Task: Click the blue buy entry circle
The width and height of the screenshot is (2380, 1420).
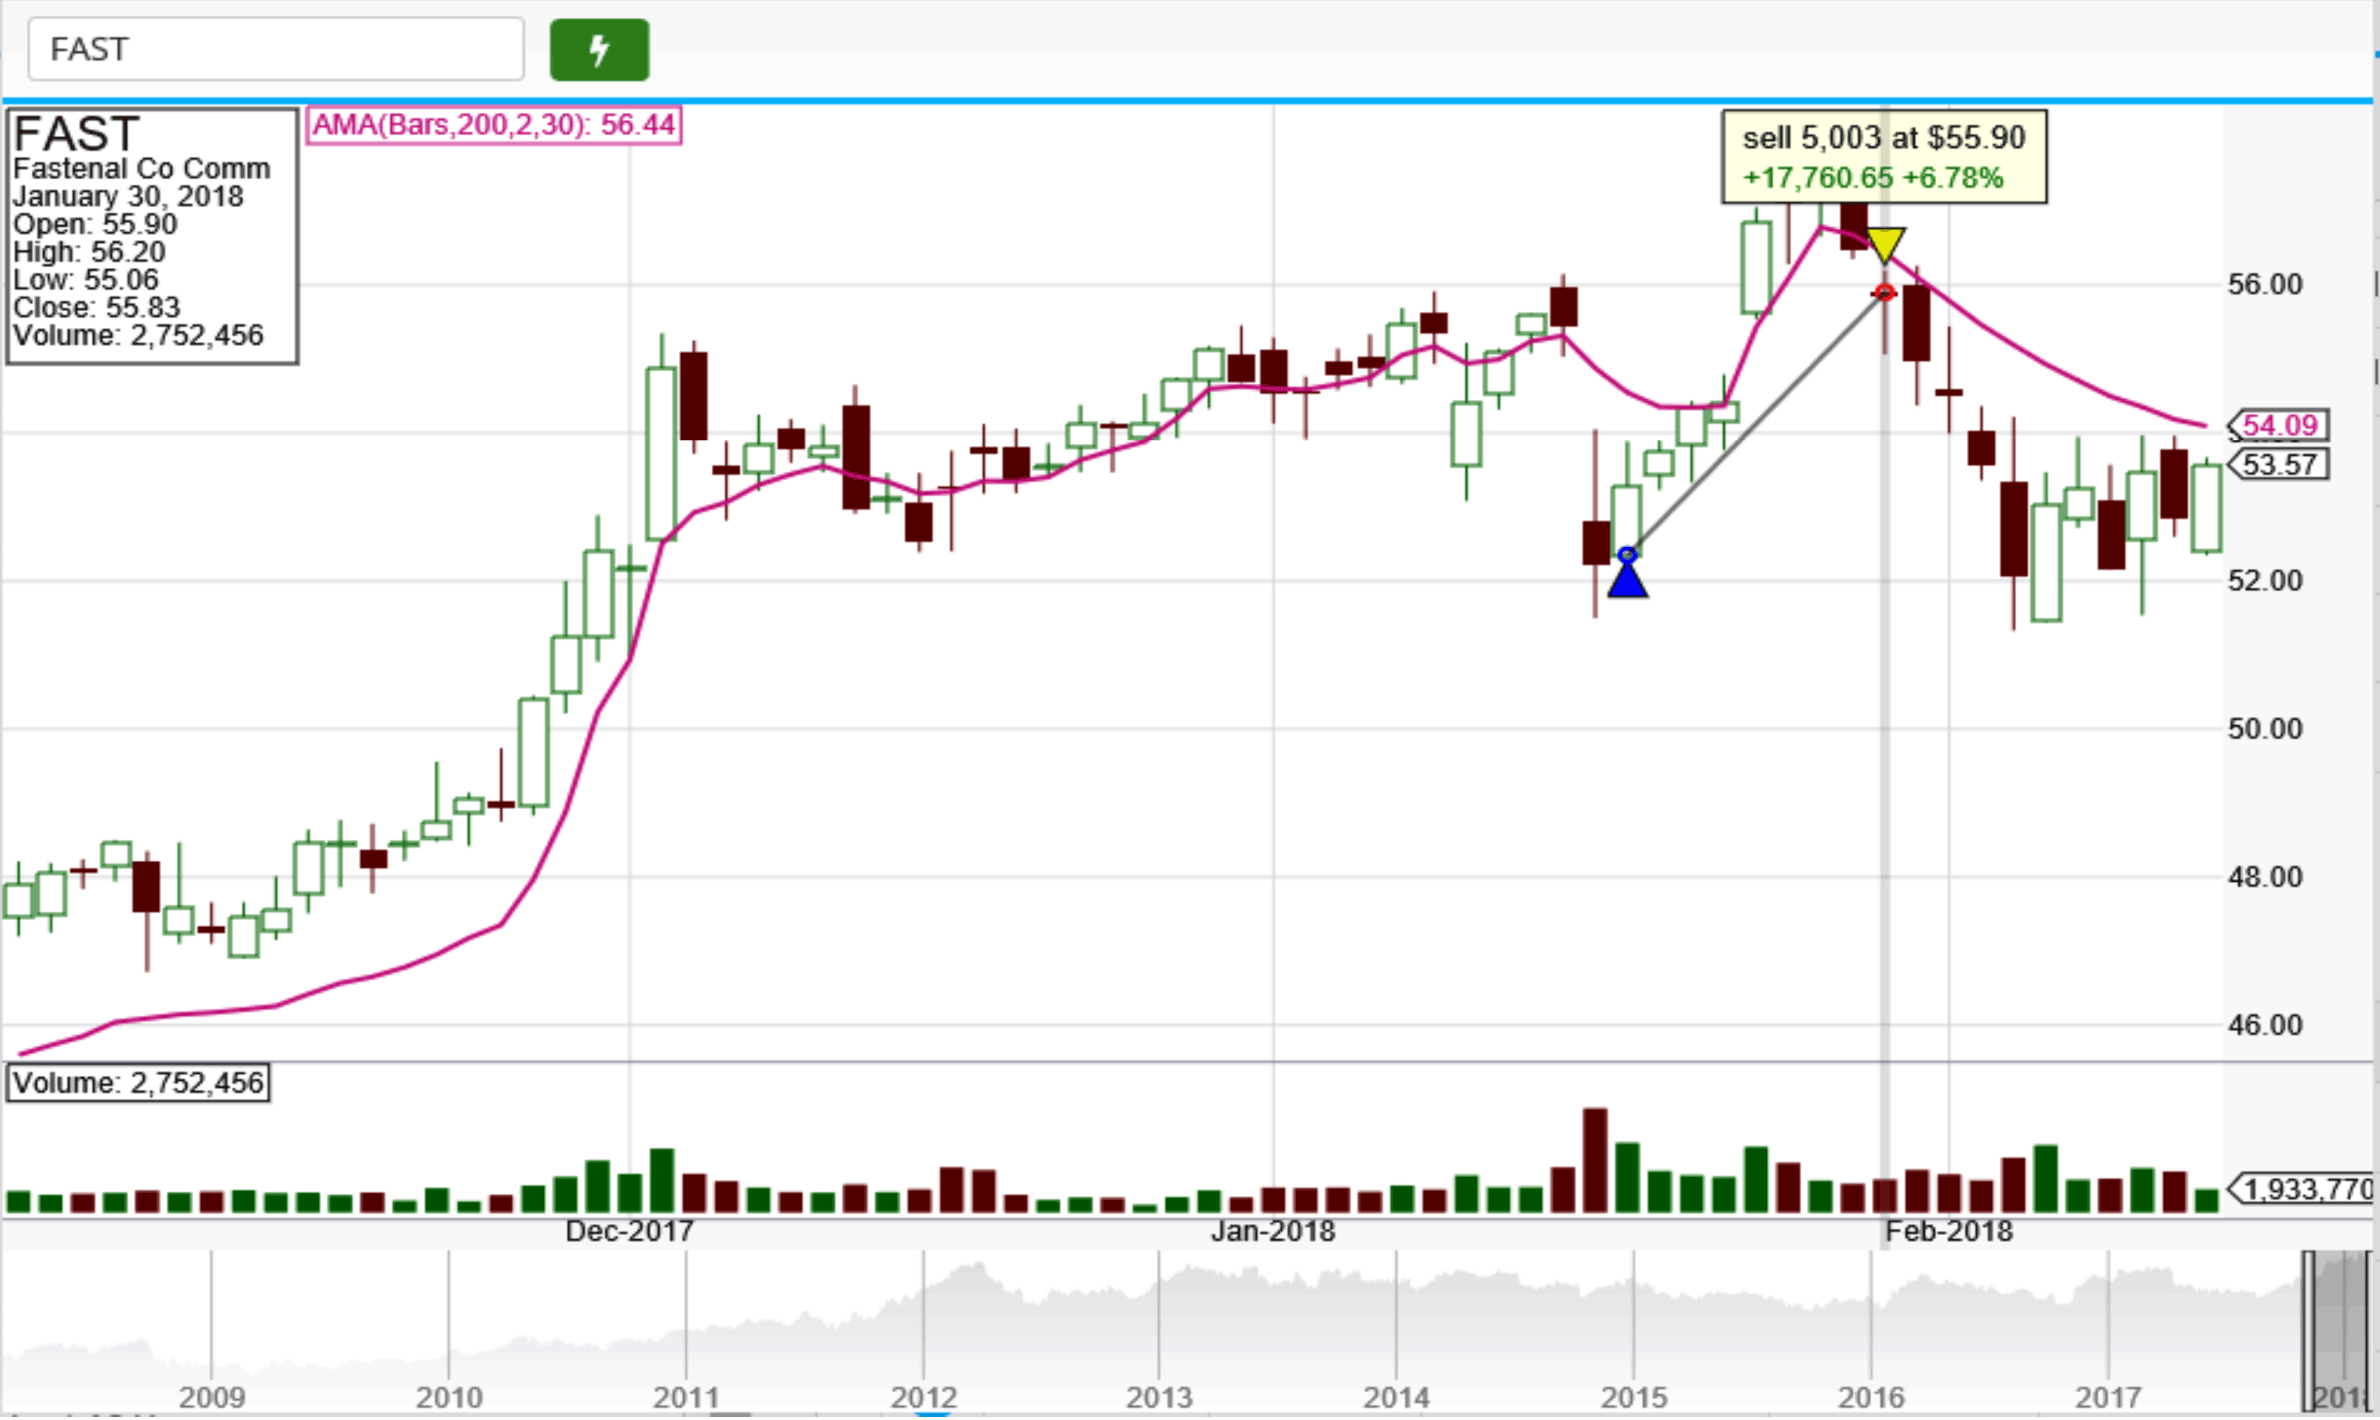Action: point(1628,555)
